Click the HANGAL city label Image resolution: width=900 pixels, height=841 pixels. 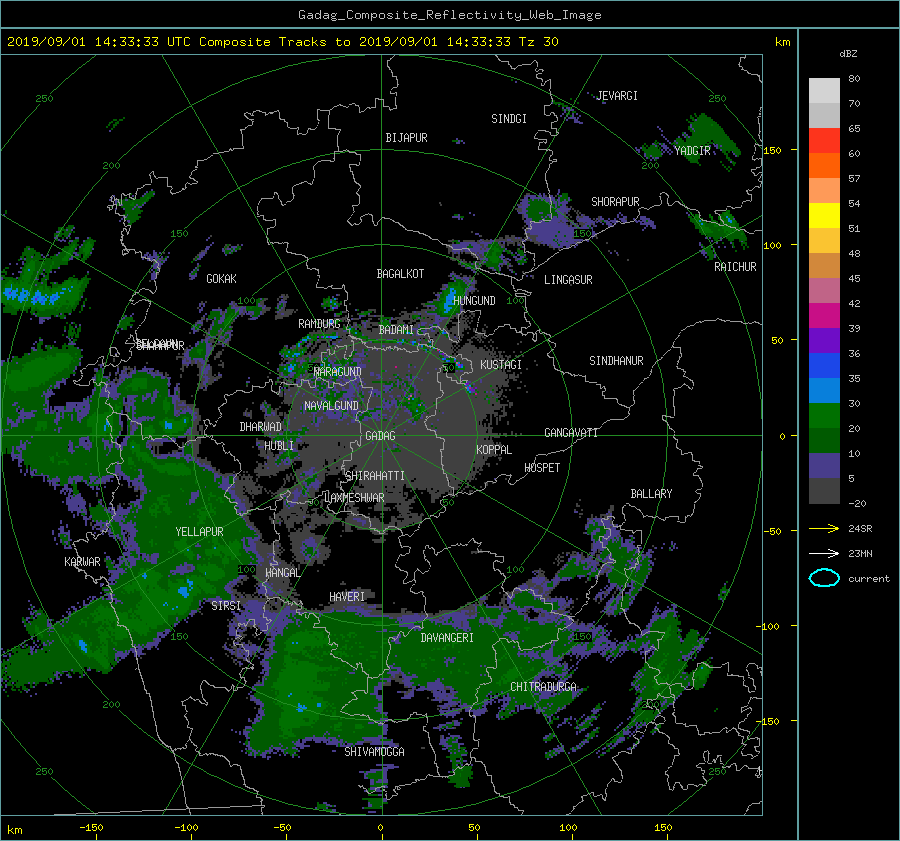pyautogui.click(x=282, y=573)
